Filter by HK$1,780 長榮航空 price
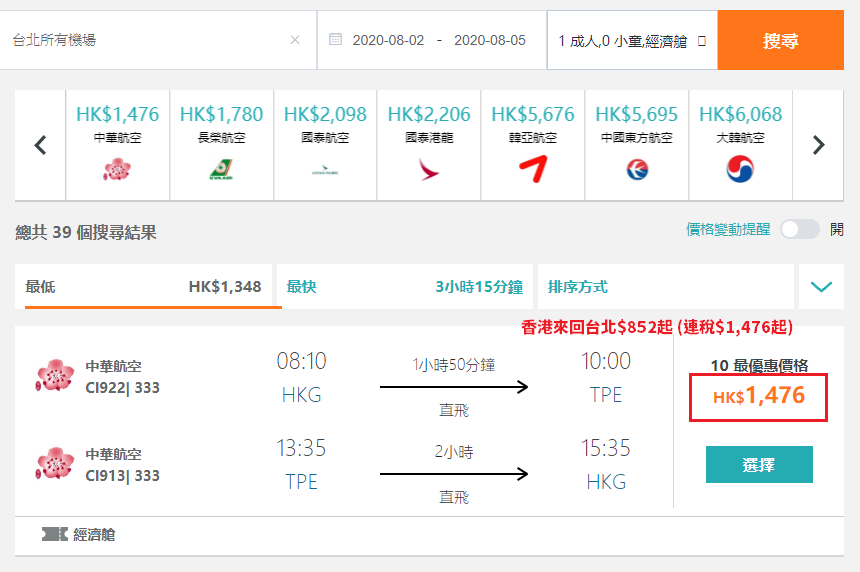 221,114
